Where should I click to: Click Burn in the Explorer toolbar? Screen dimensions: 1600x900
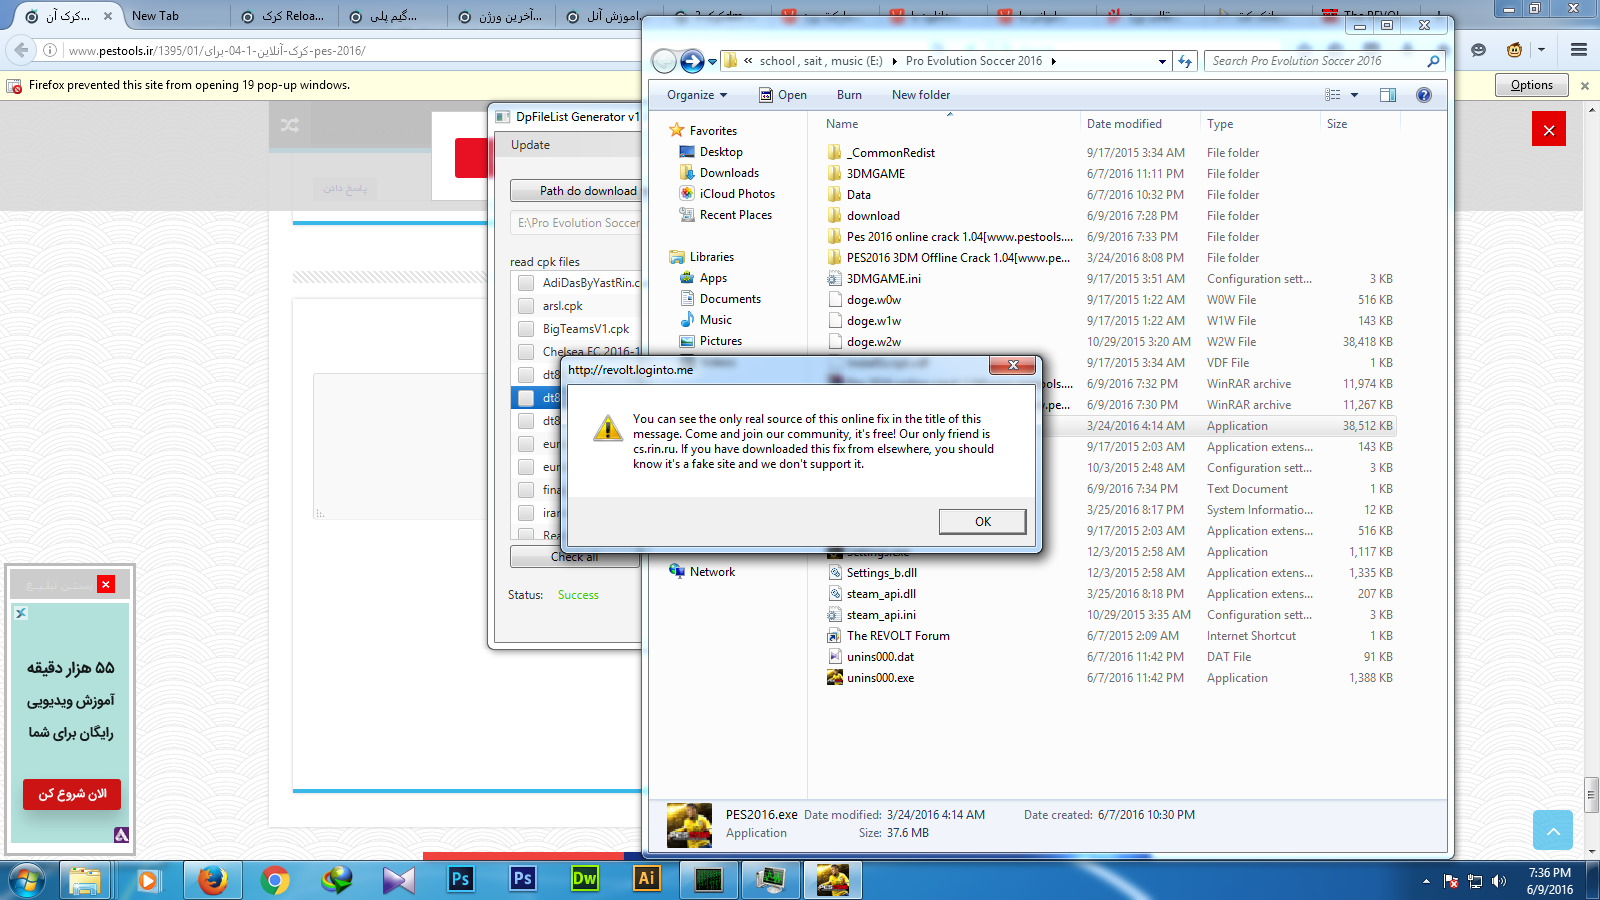click(x=849, y=95)
